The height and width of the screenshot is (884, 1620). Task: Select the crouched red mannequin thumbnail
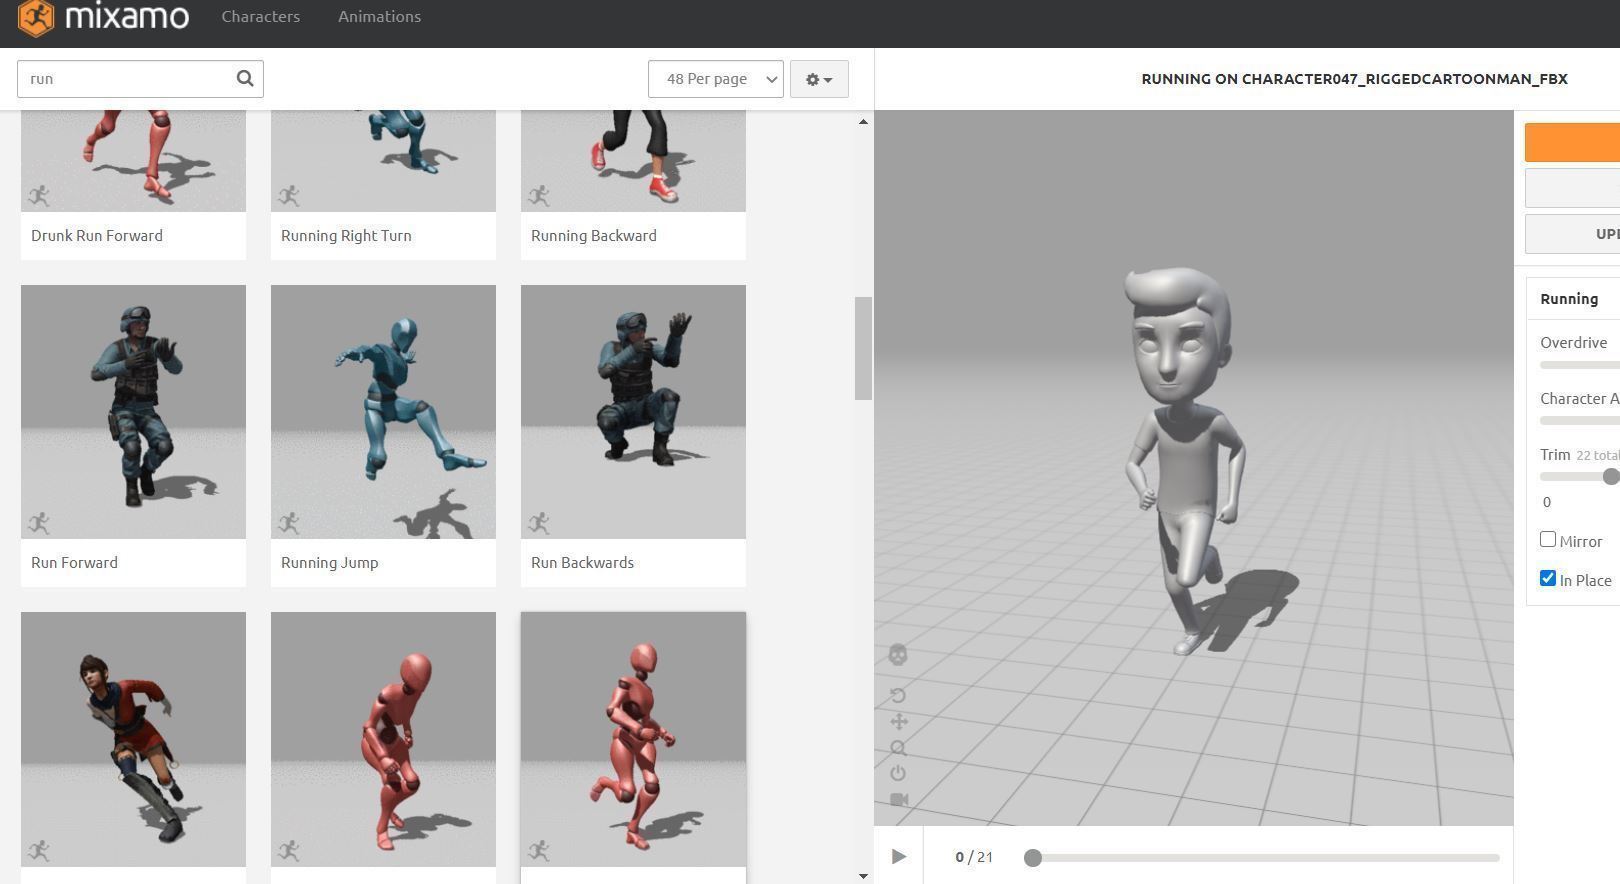383,739
